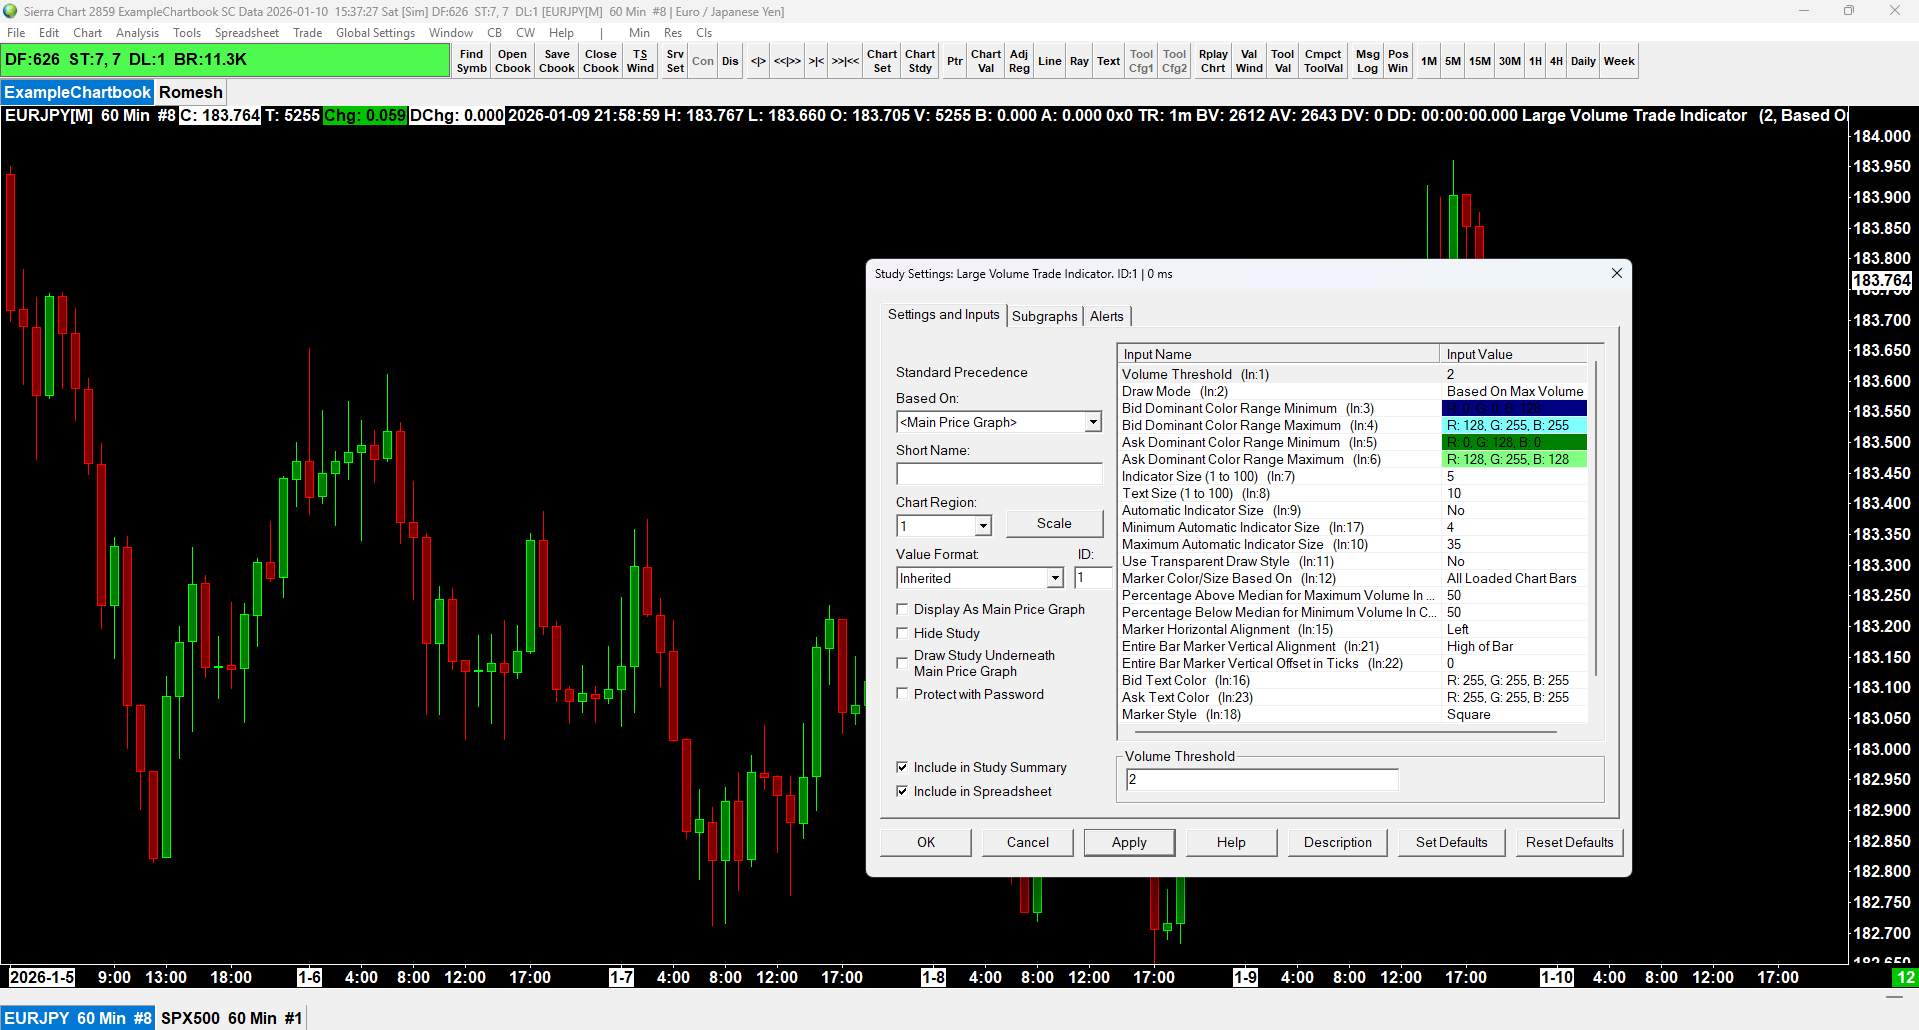Select the Ptr pointer tool
The width and height of the screenshot is (1919, 1030).
(955, 61)
